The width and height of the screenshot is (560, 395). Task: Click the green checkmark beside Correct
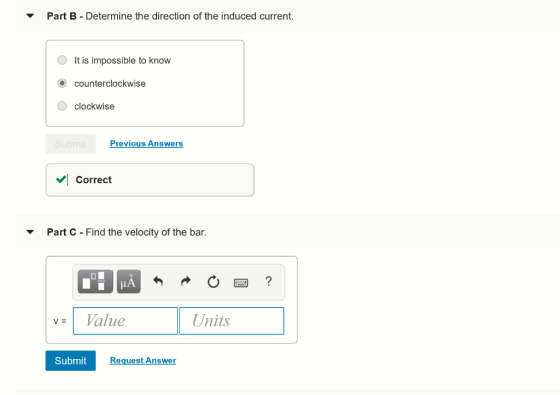click(61, 179)
